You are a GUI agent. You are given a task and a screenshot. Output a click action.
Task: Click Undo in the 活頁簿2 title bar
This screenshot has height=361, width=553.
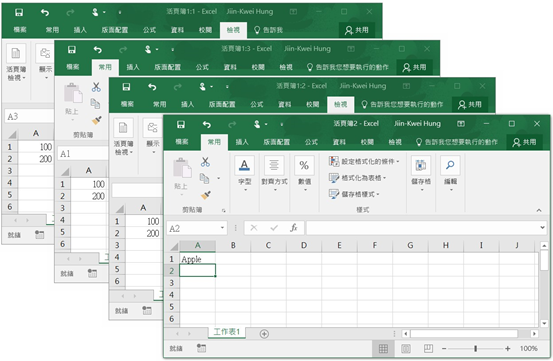207,124
